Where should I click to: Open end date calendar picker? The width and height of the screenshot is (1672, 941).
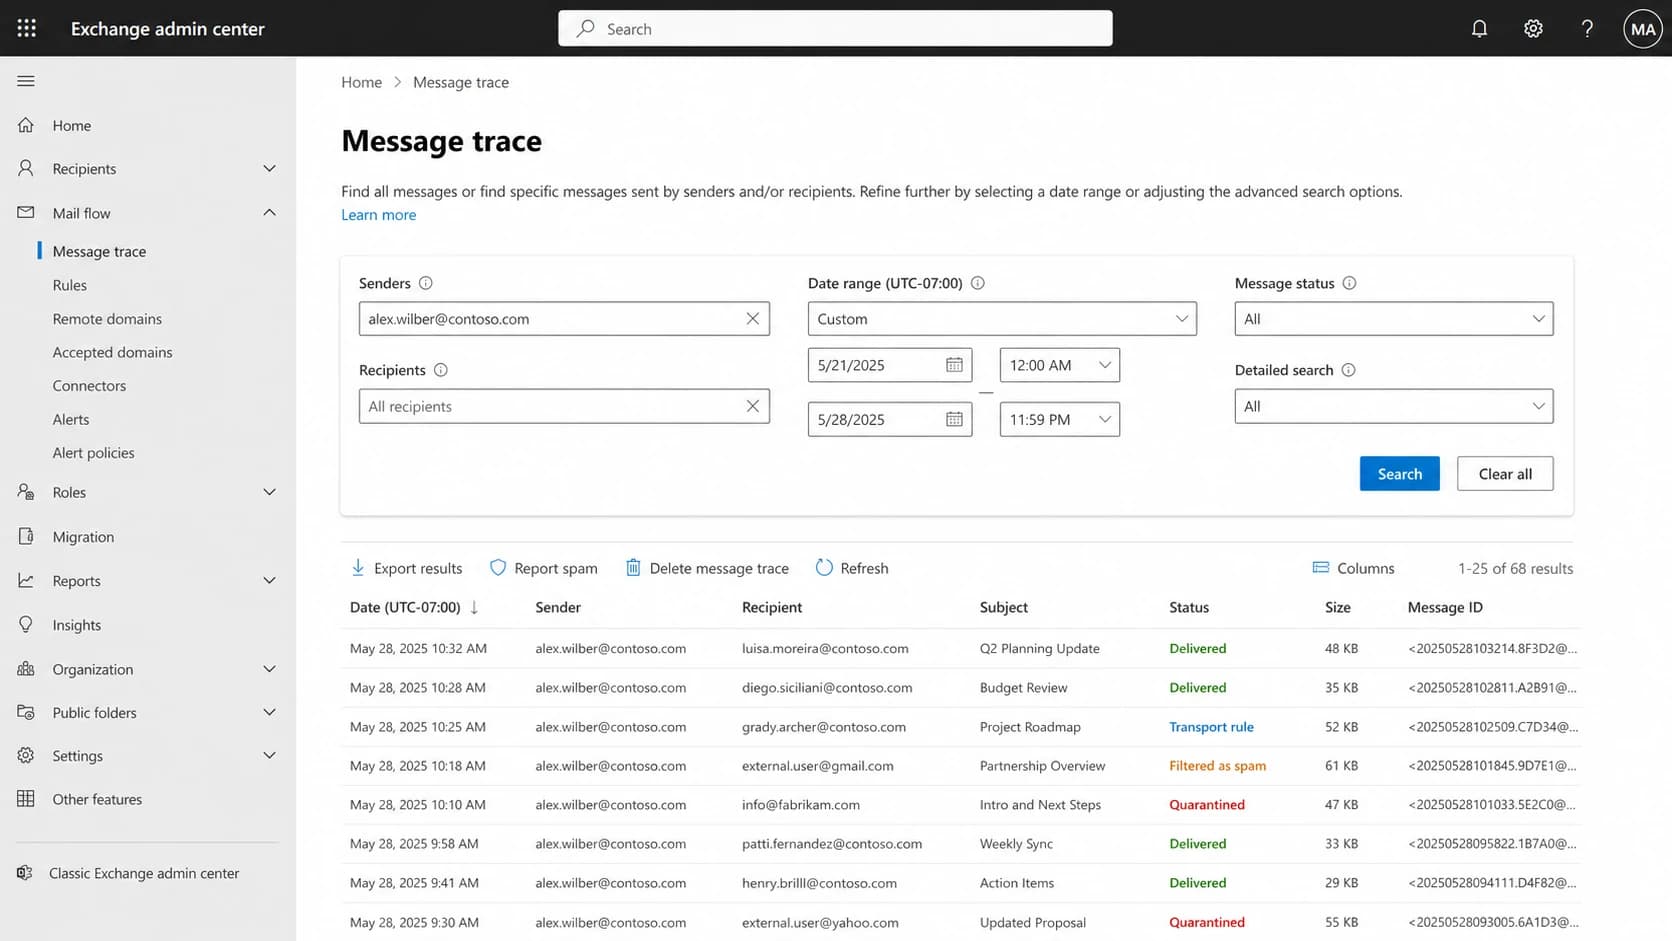(954, 419)
